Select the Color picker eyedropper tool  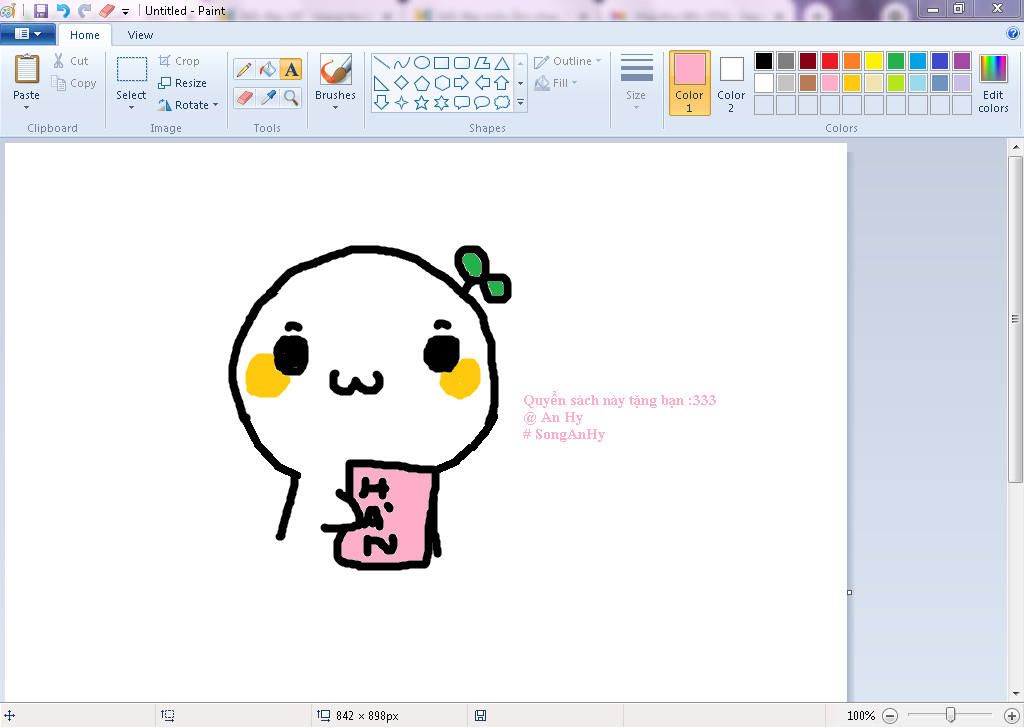pos(268,97)
